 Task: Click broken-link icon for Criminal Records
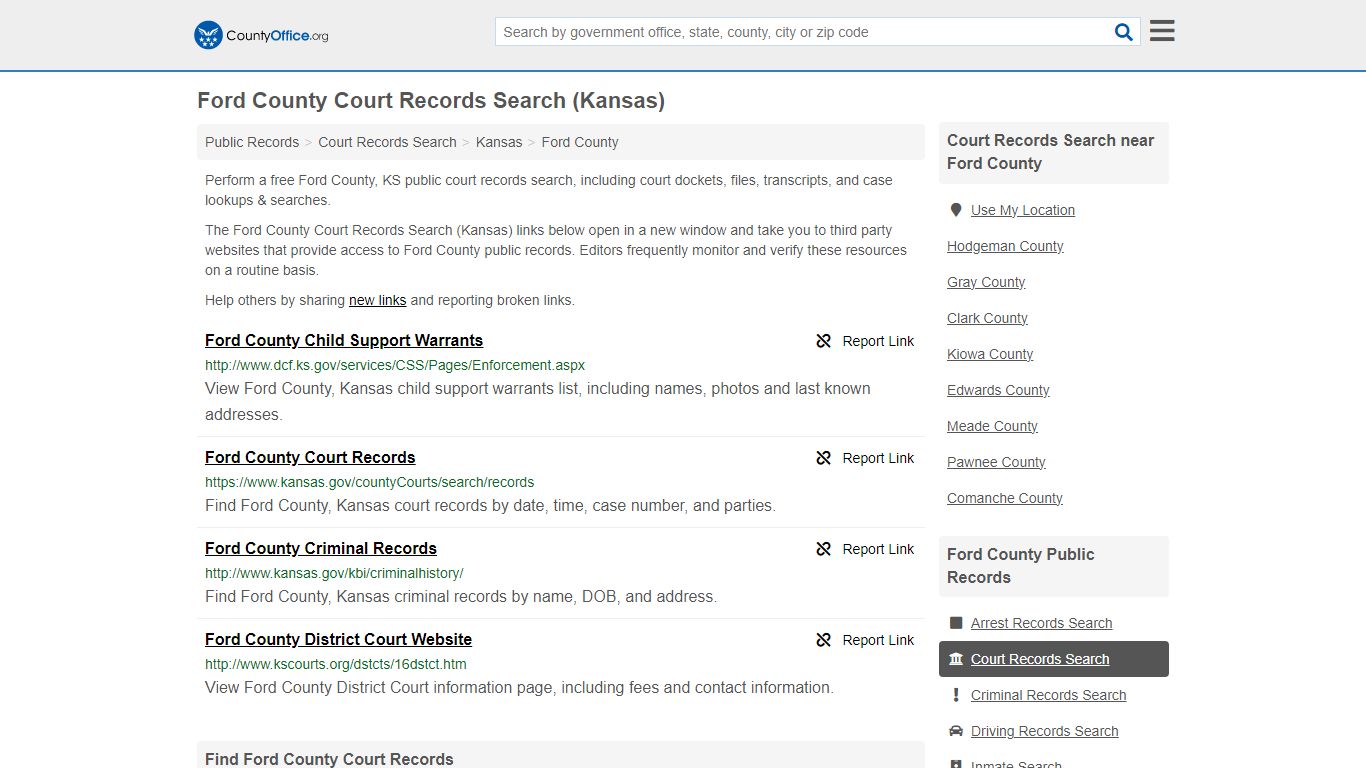[x=824, y=549]
